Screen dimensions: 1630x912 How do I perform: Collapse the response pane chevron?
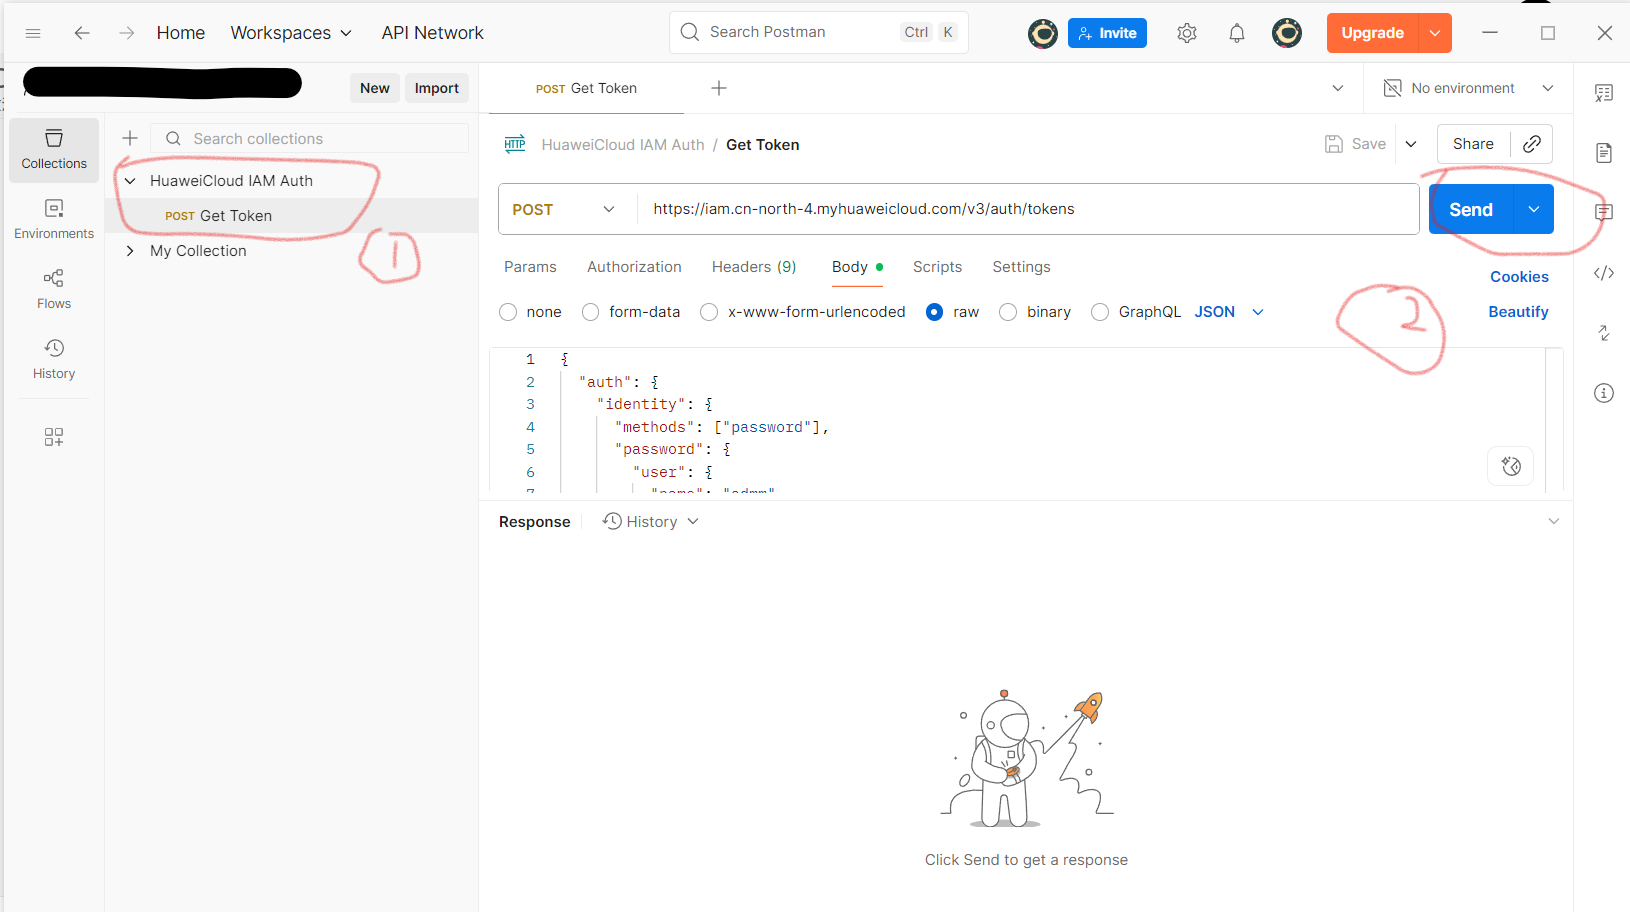1553,521
